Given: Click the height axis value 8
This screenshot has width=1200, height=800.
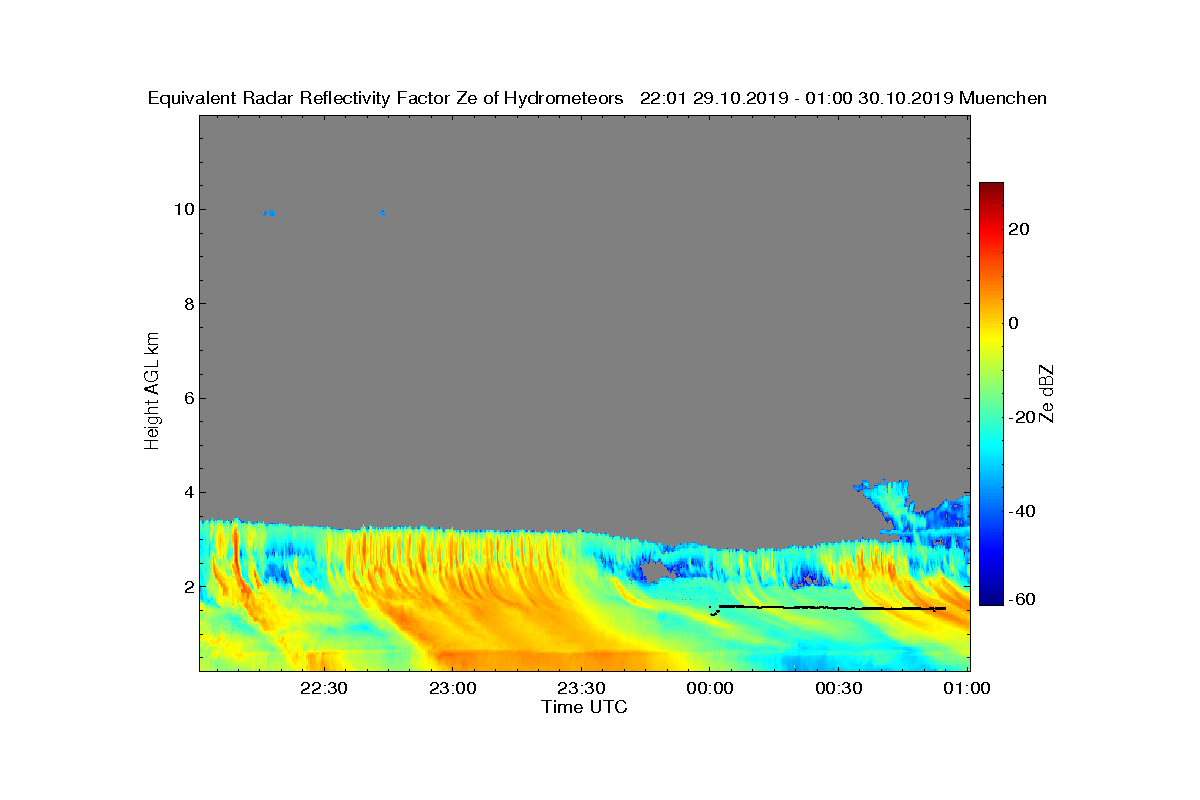Looking at the screenshot, I should (x=188, y=304).
